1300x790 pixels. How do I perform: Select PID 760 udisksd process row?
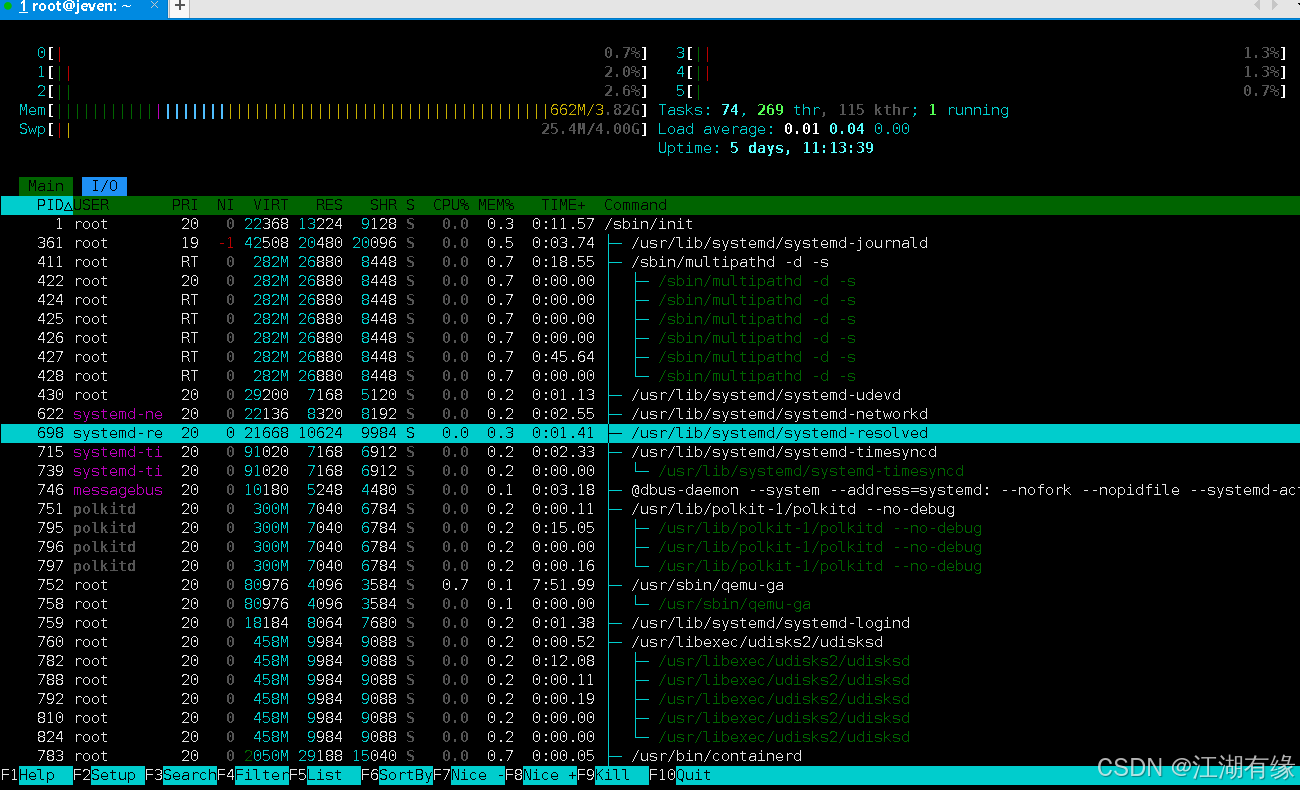(650, 642)
